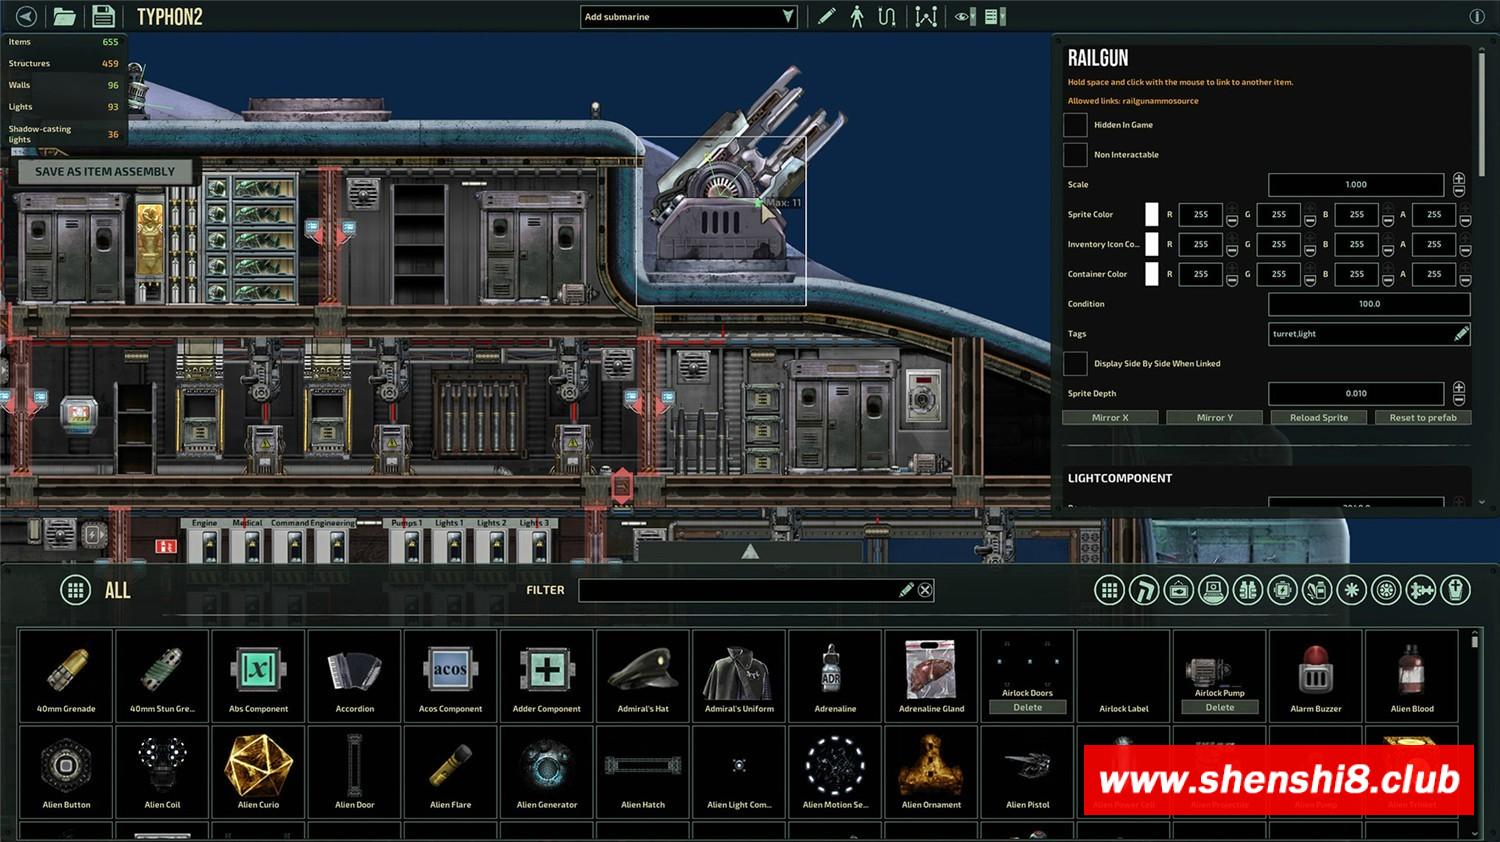Open the entity list icon in toolbar
This screenshot has width=1500, height=842.
[x=991, y=17]
